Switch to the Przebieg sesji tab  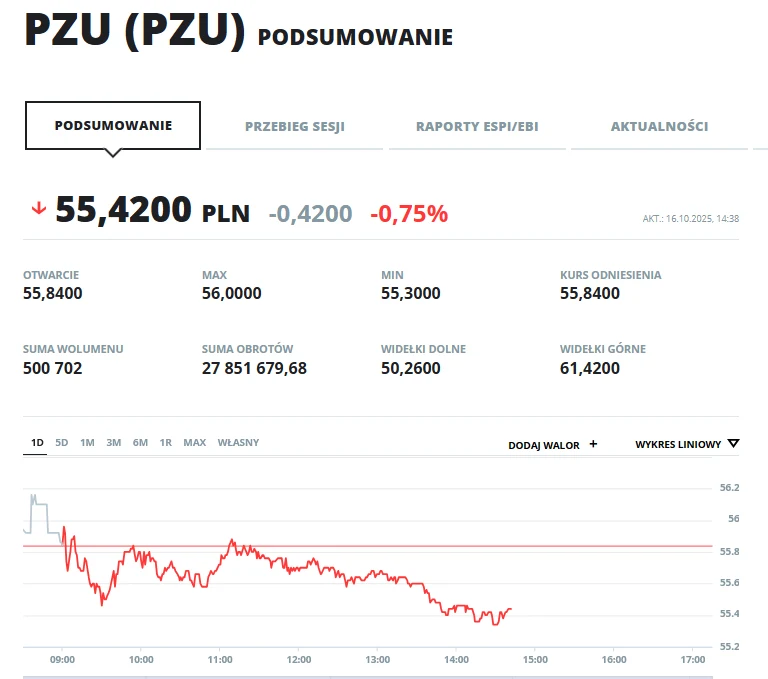(x=295, y=127)
